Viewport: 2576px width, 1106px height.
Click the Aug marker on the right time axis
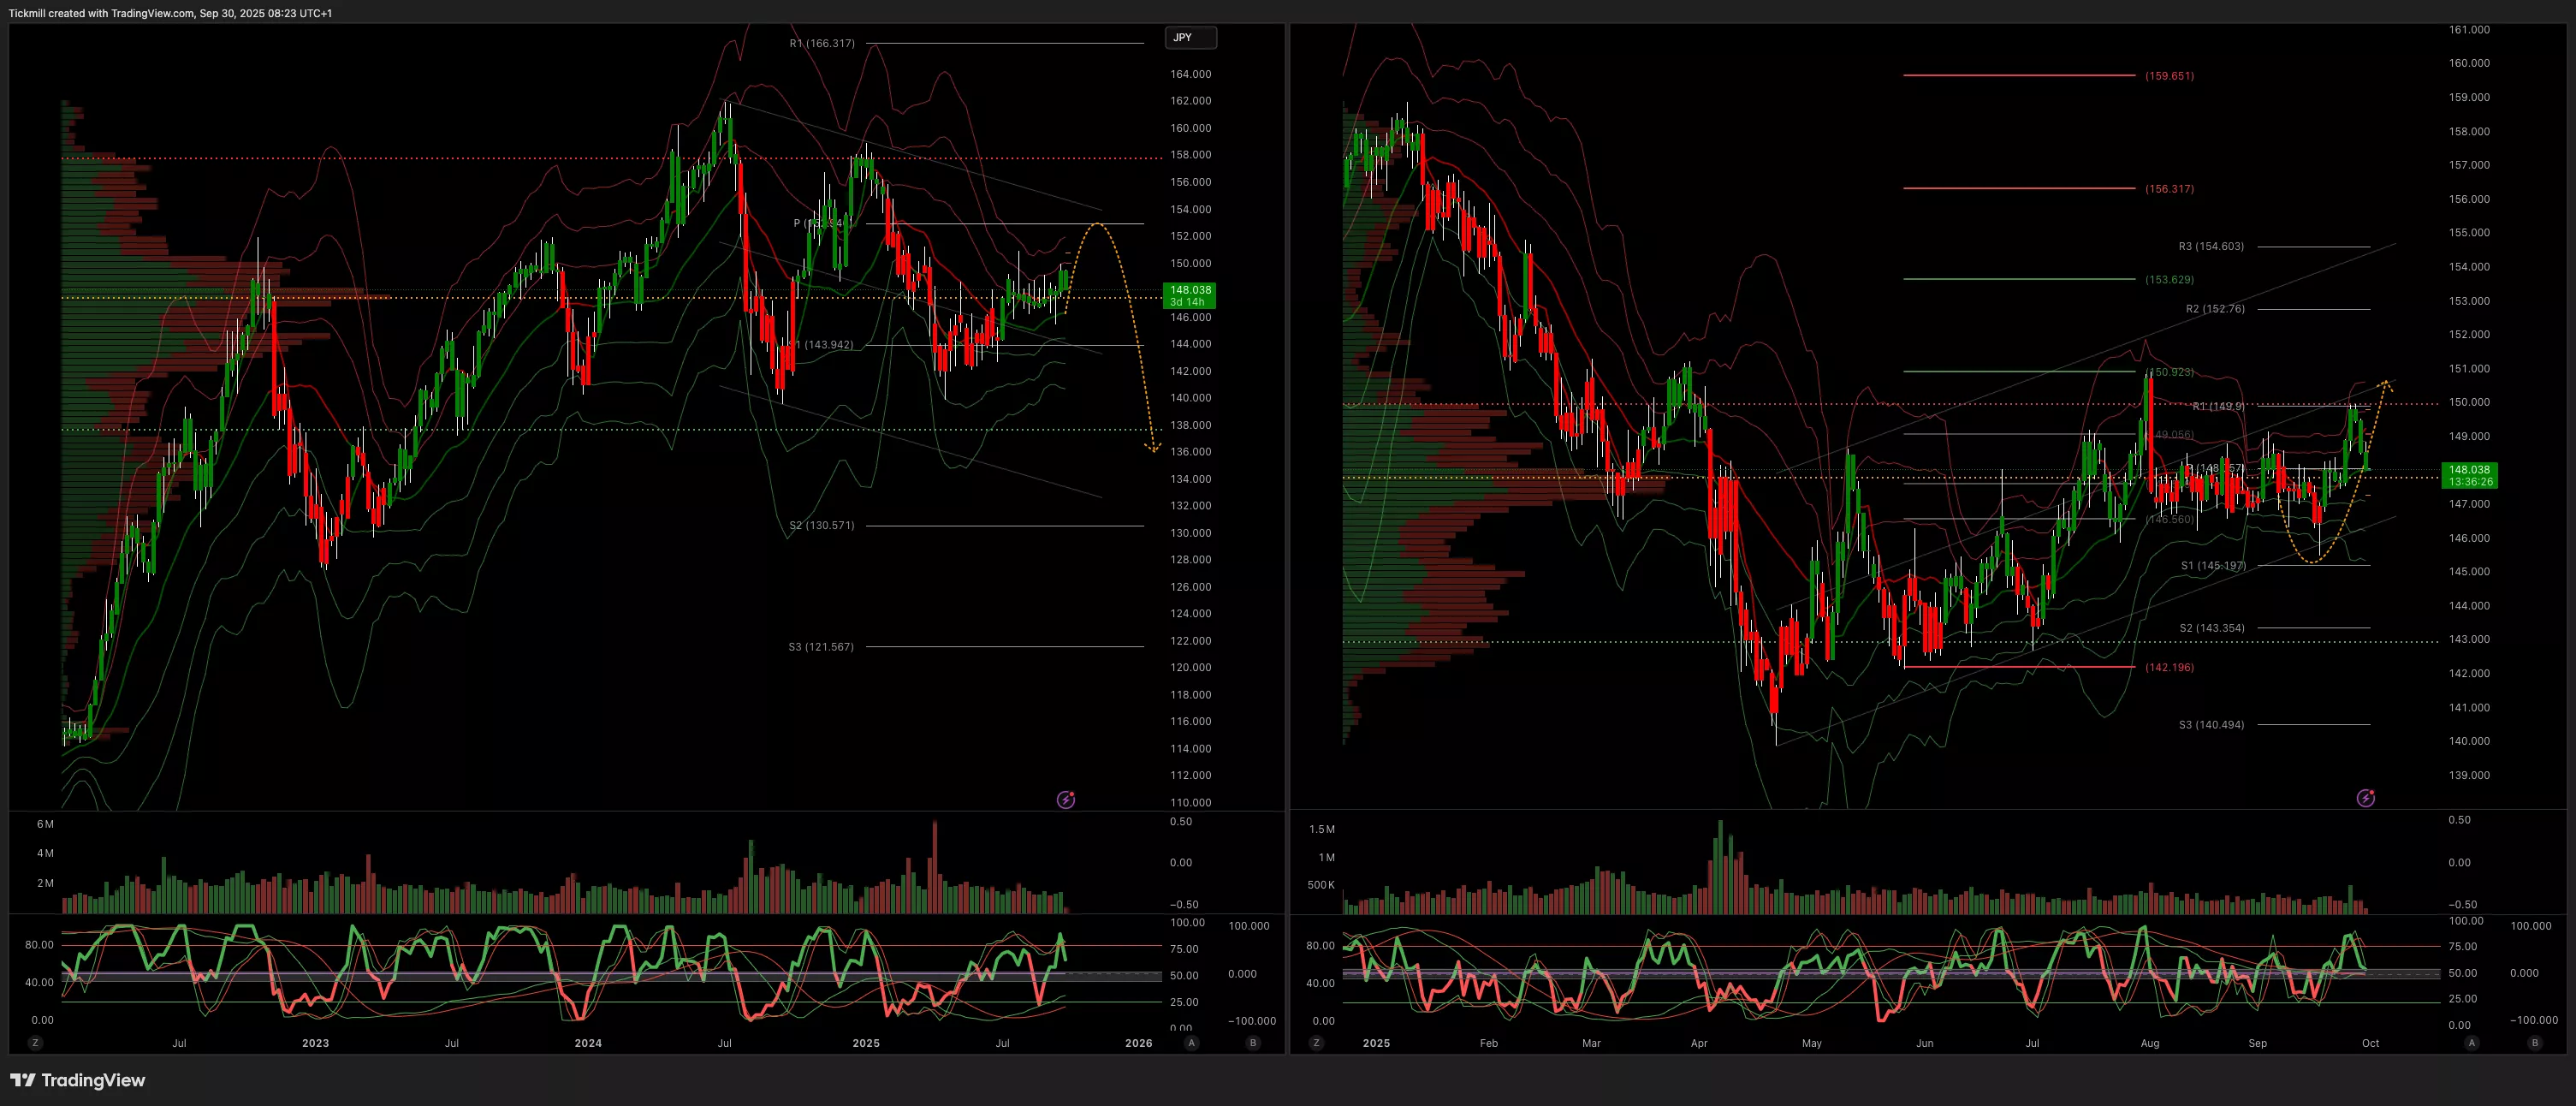point(2150,1043)
